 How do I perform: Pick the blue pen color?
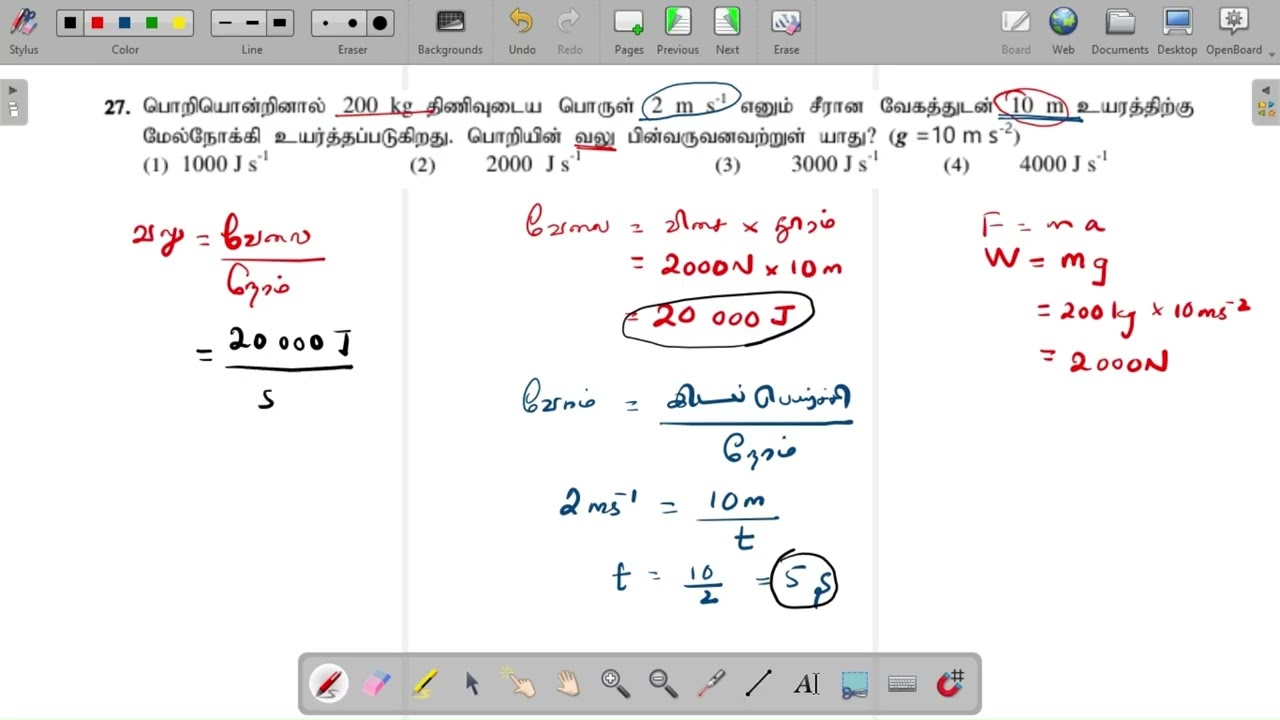124,23
